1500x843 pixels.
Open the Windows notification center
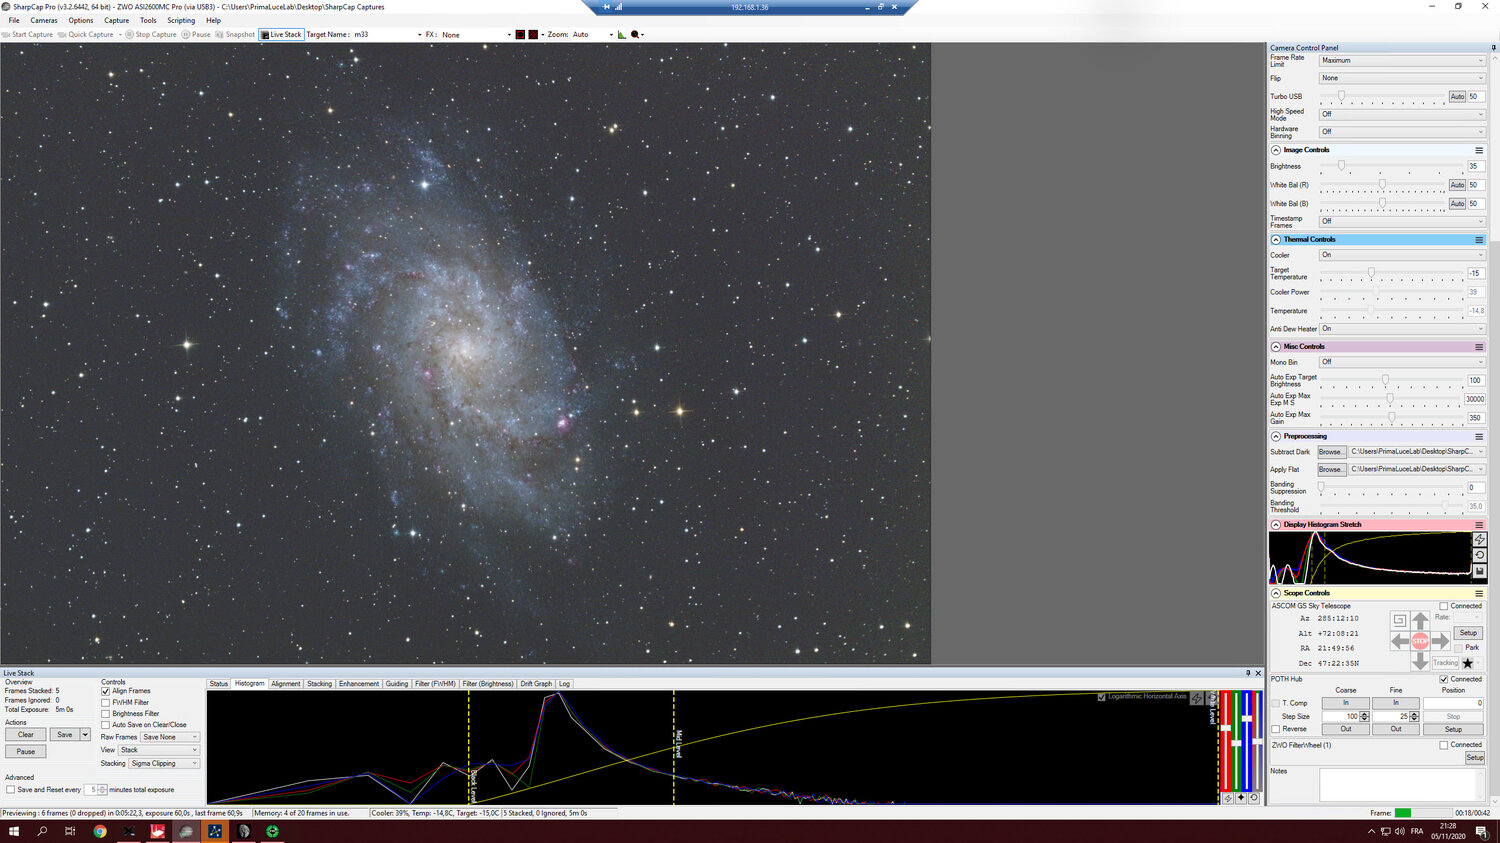click(x=1482, y=831)
